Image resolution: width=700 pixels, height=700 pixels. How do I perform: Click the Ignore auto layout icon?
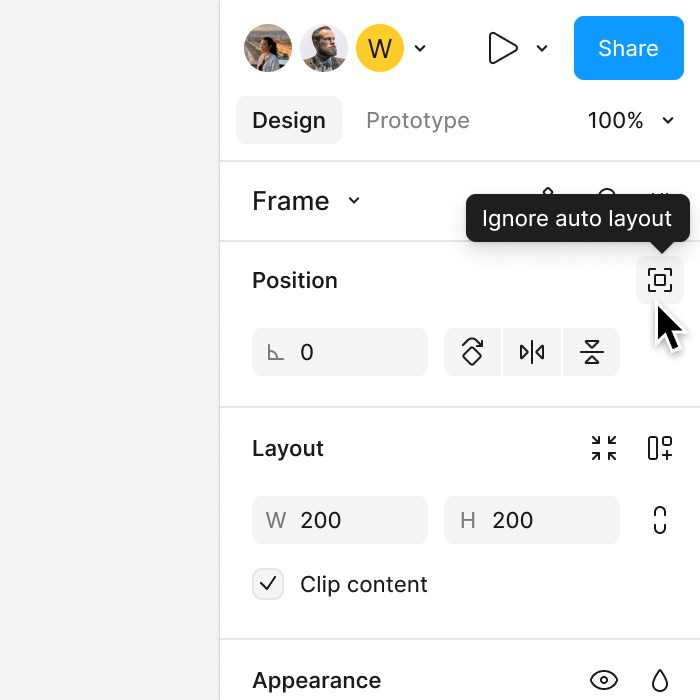tap(660, 280)
